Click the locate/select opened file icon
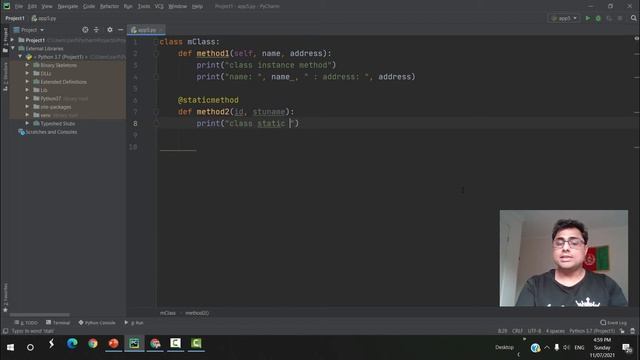The image size is (640, 360). pyautogui.click(x=85, y=30)
